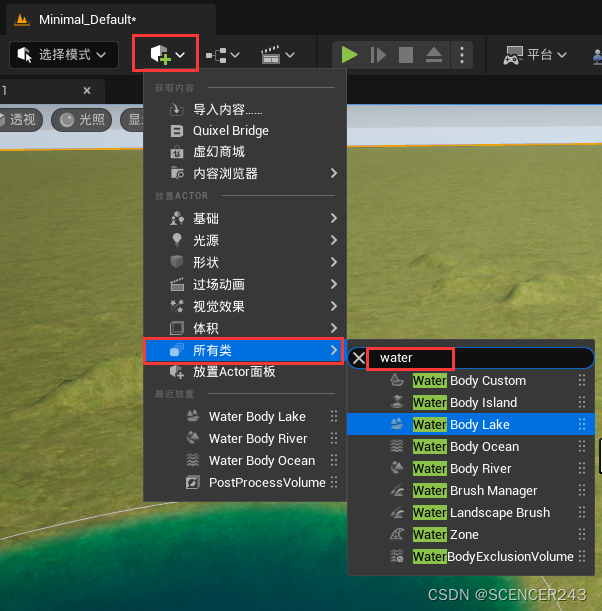
Task: Click recent PostProcessVolume entry
Action: pyautogui.click(x=245, y=483)
